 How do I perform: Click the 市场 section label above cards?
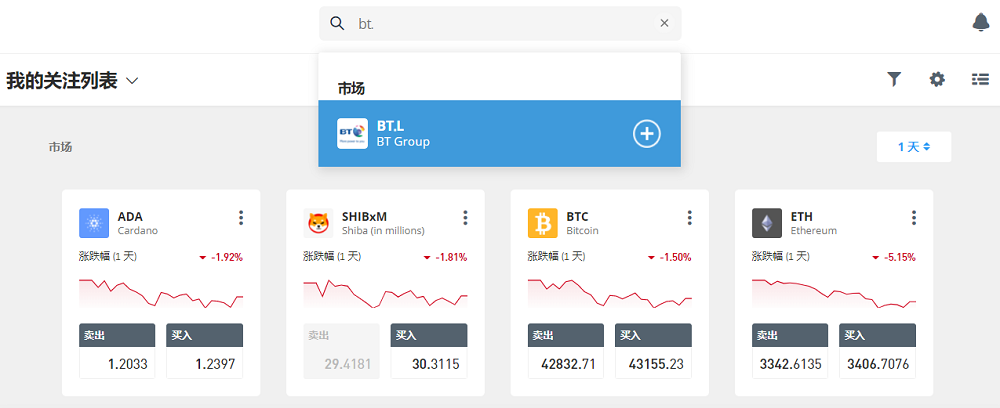tap(61, 147)
